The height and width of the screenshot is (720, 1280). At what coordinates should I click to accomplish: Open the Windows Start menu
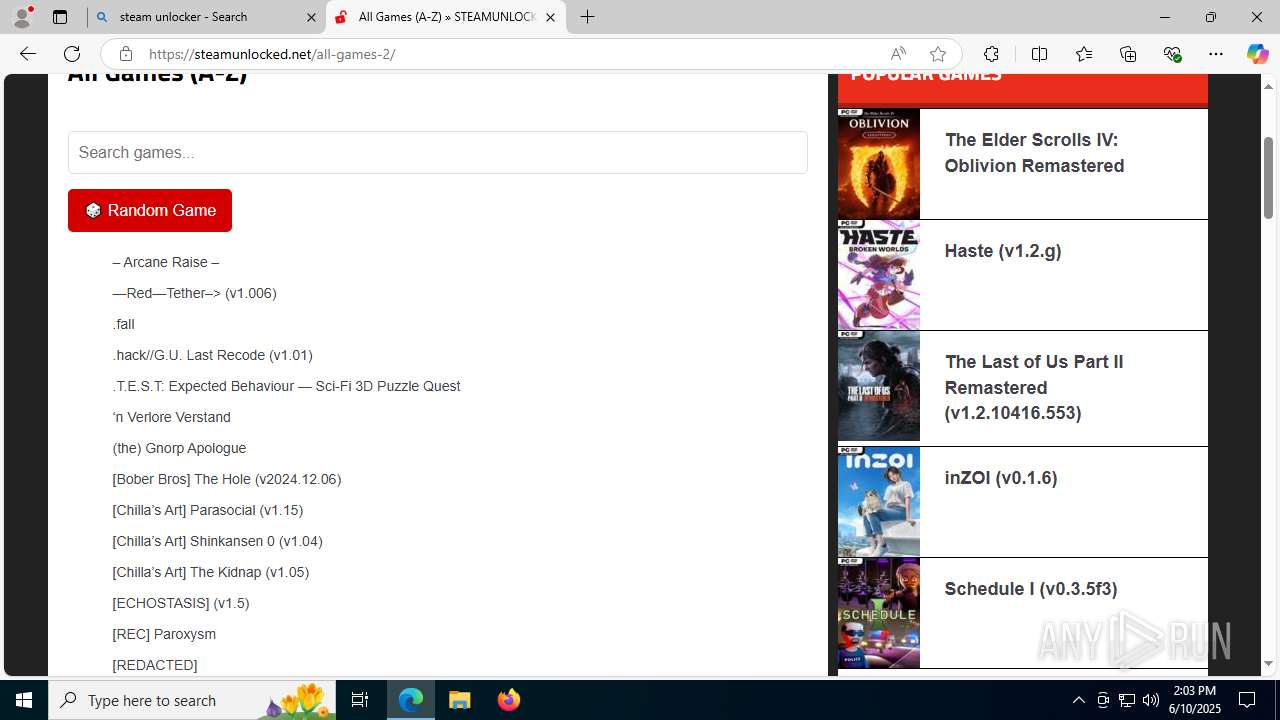24,700
